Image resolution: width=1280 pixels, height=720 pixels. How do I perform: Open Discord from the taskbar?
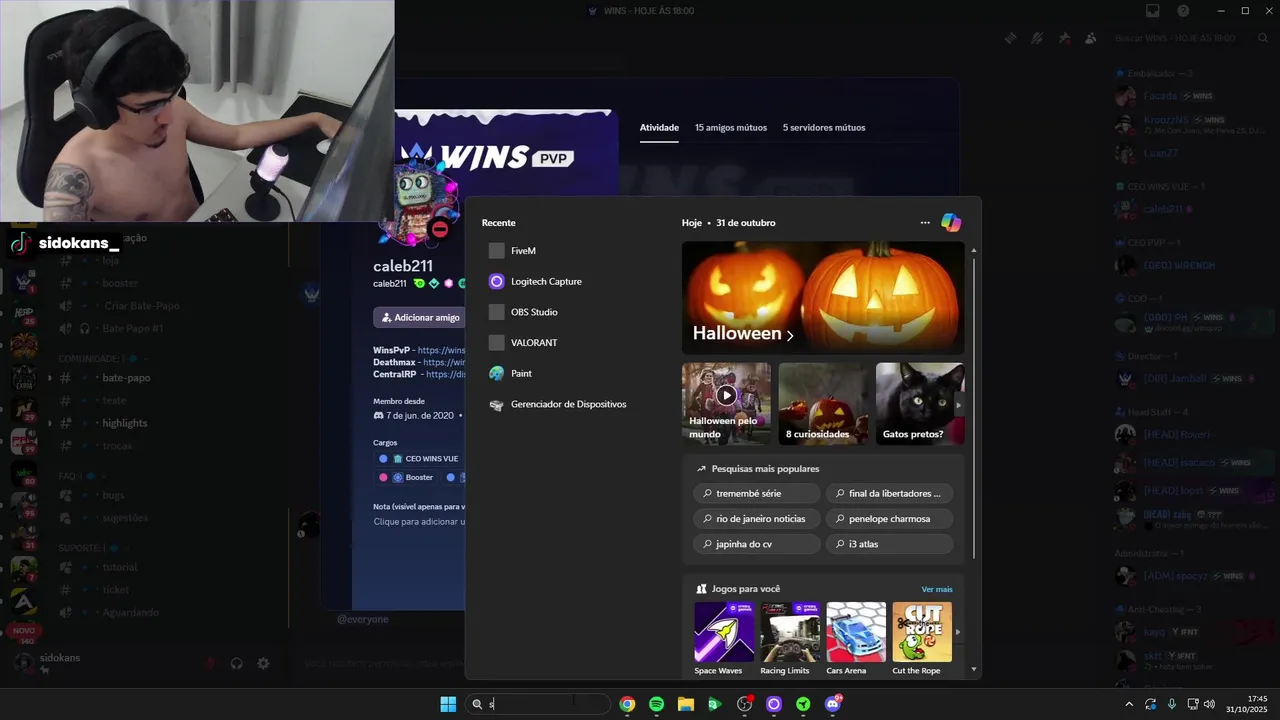point(833,704)
